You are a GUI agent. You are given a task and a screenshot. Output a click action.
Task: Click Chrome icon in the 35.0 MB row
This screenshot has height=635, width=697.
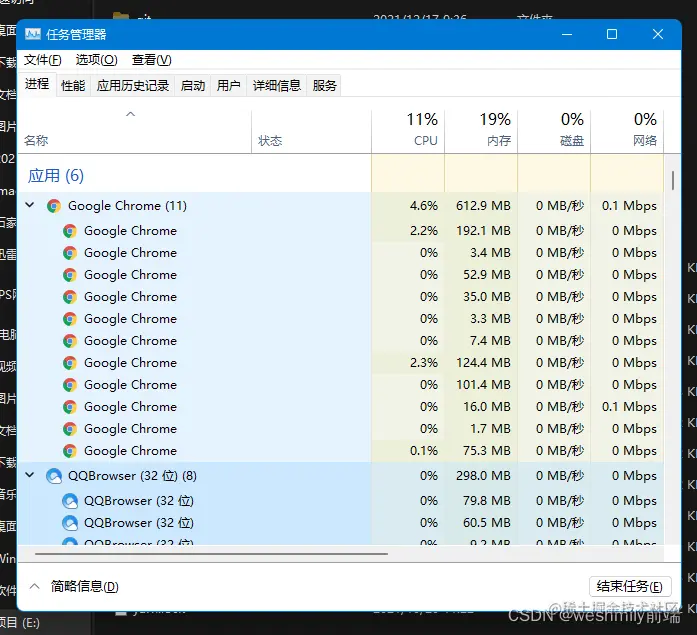[x=70, y=297]
